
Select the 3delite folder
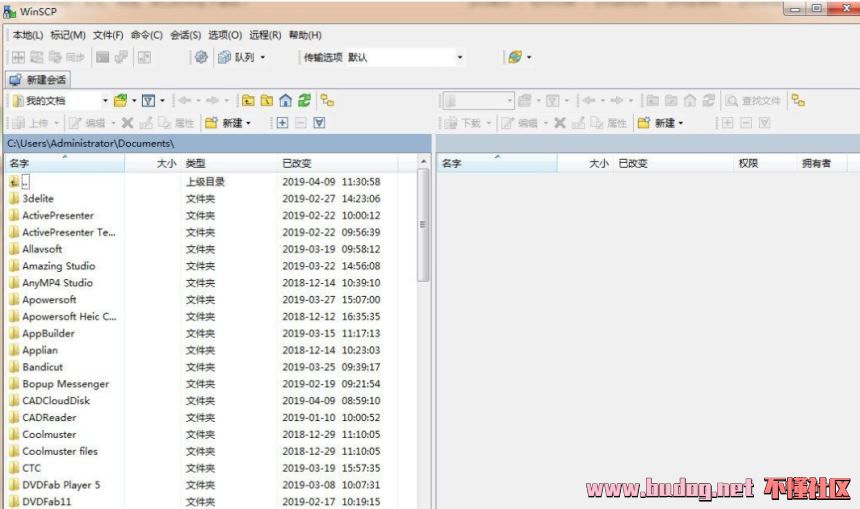click(38, 199)
